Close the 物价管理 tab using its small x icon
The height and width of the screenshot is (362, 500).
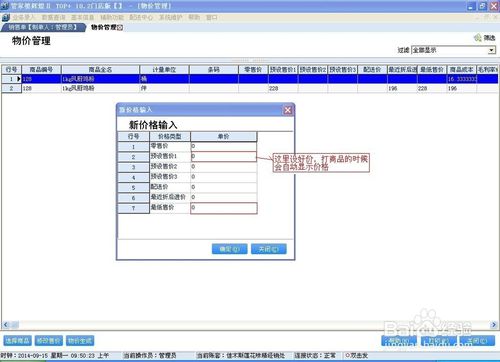120,28
